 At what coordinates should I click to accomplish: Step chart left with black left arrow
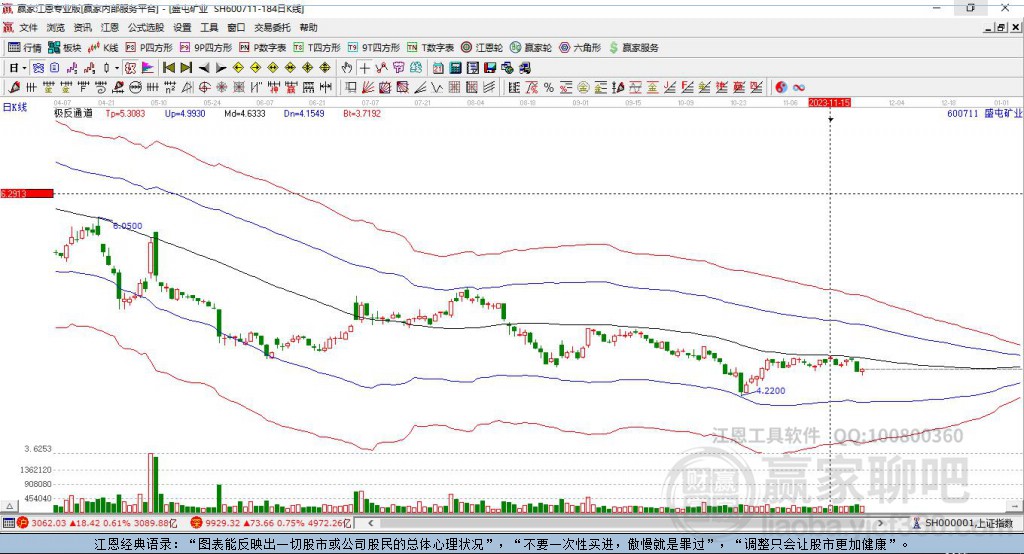tap(204, 68)
